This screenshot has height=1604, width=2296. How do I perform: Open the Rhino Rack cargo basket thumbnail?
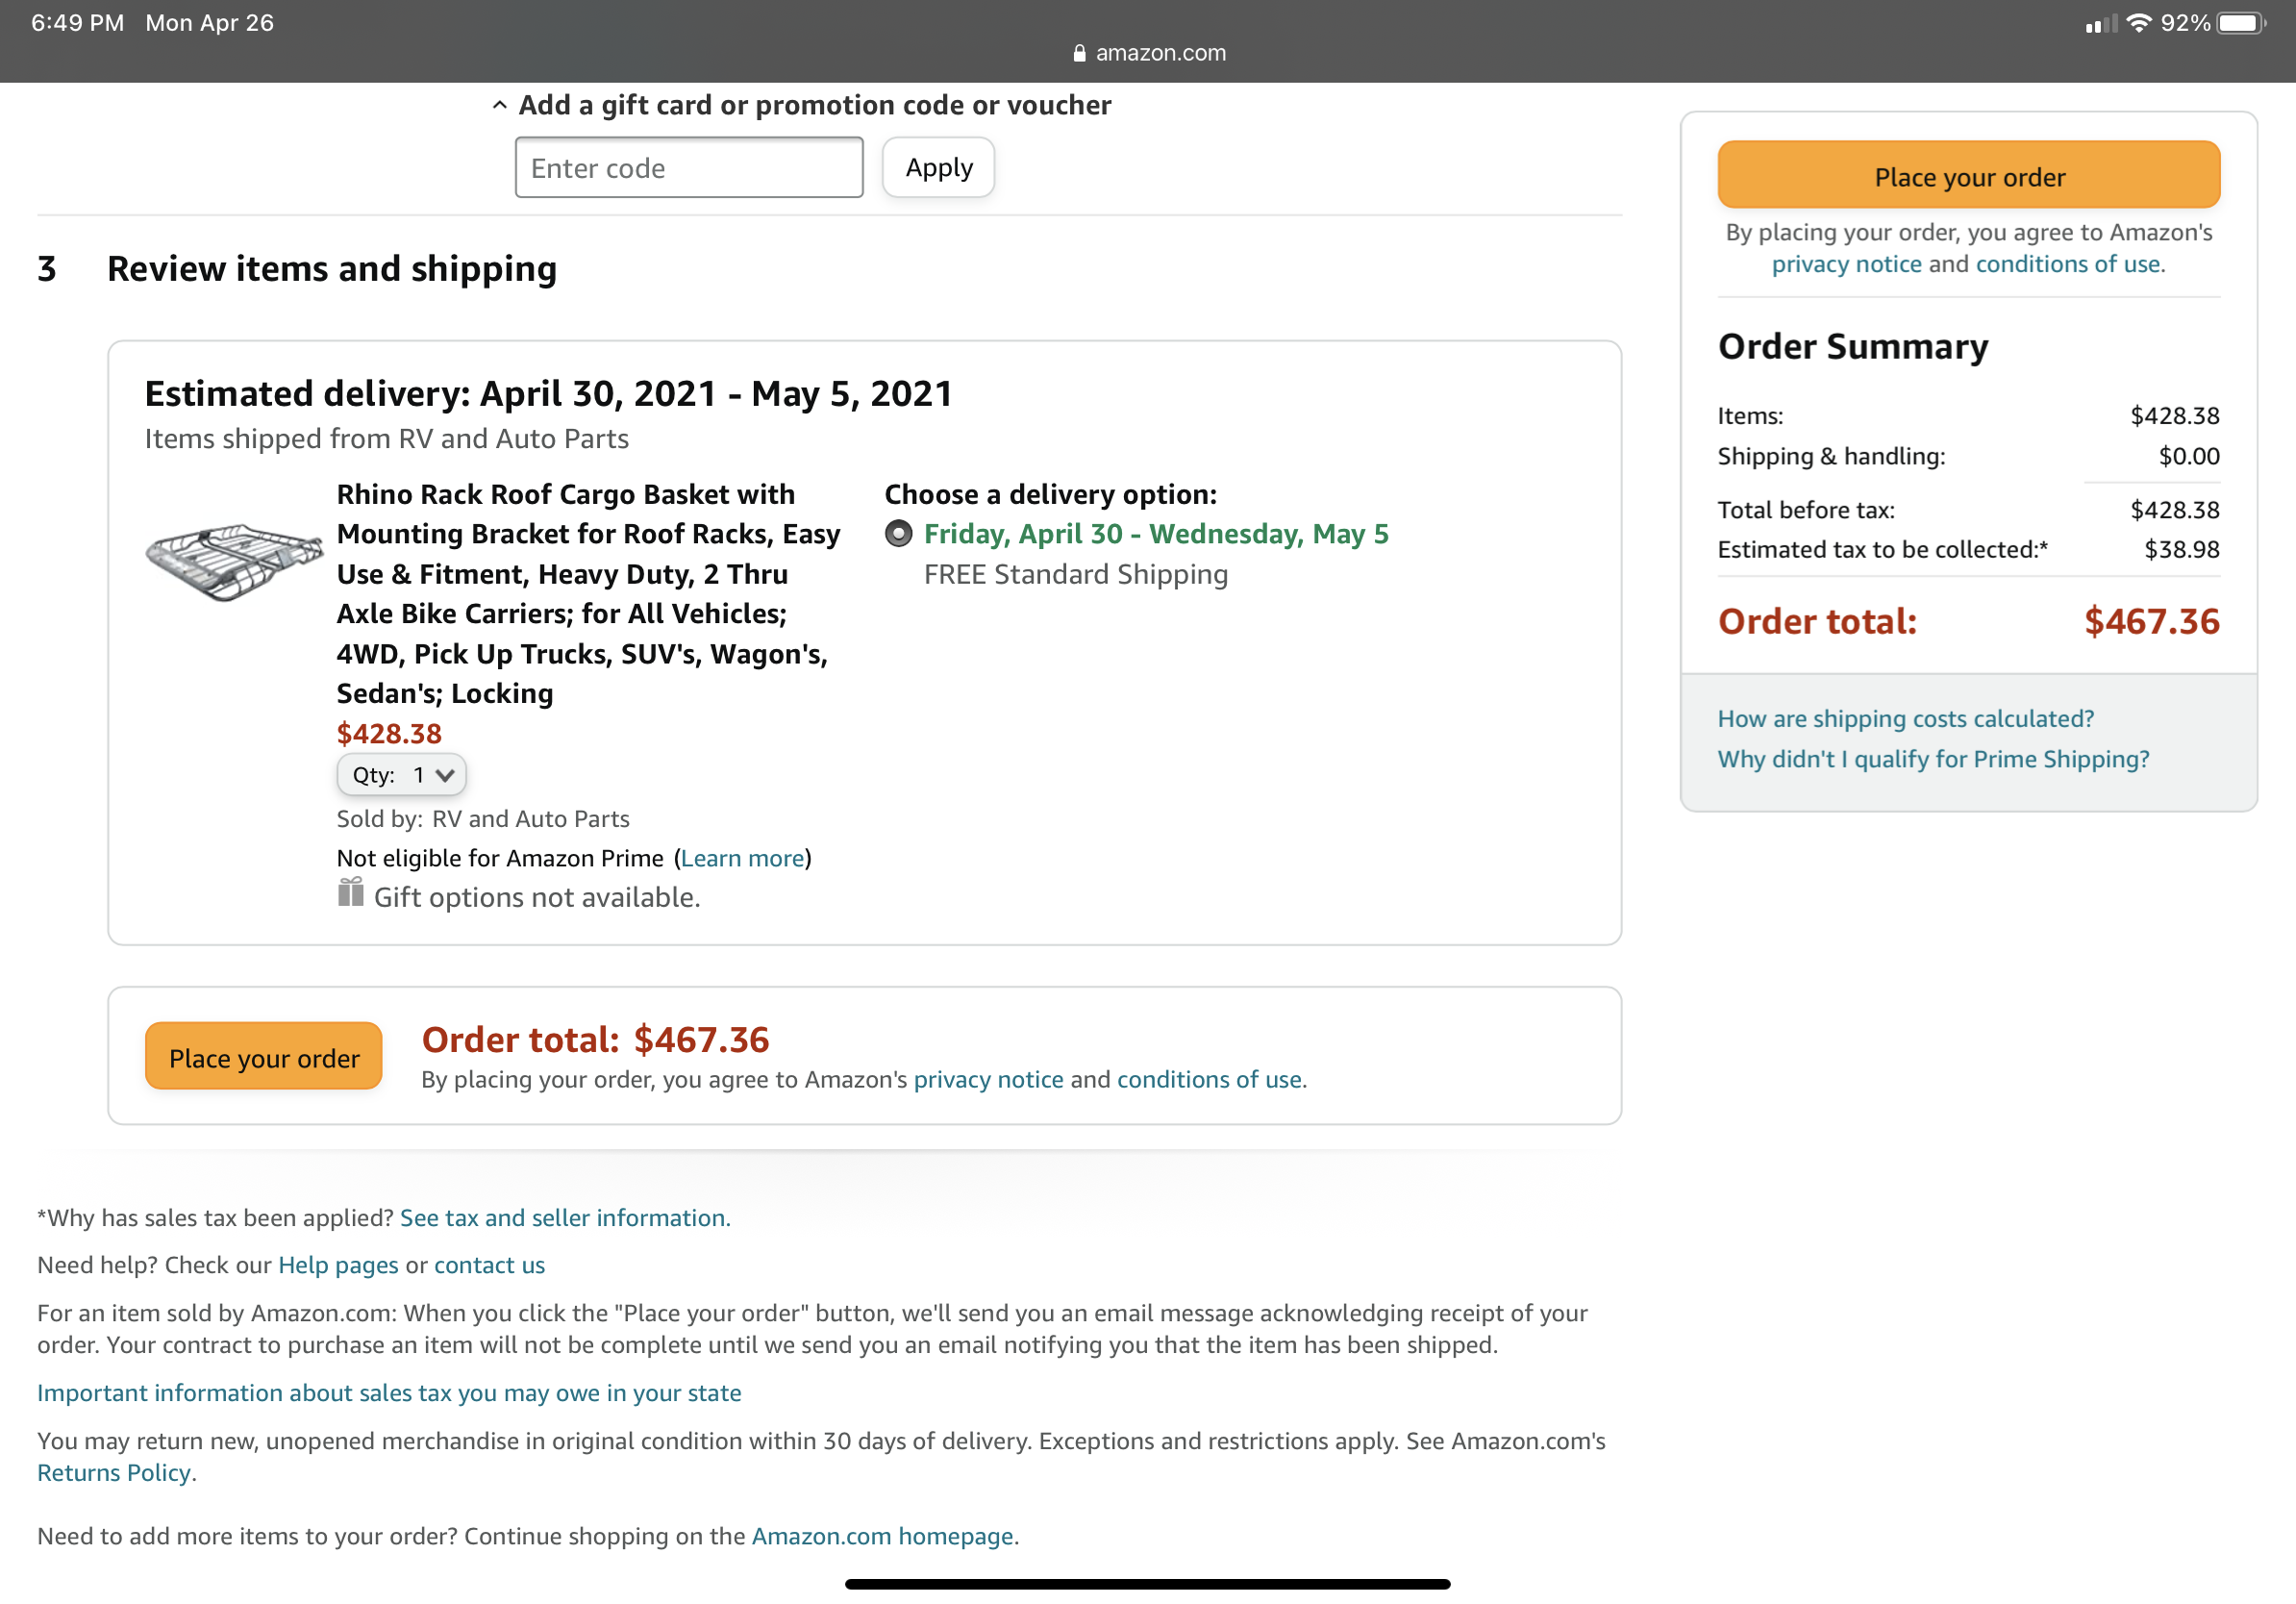tap(234, 562)
